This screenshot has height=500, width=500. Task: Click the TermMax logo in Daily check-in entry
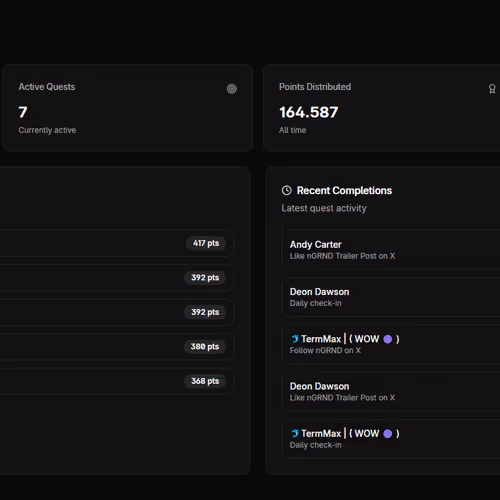295,433
